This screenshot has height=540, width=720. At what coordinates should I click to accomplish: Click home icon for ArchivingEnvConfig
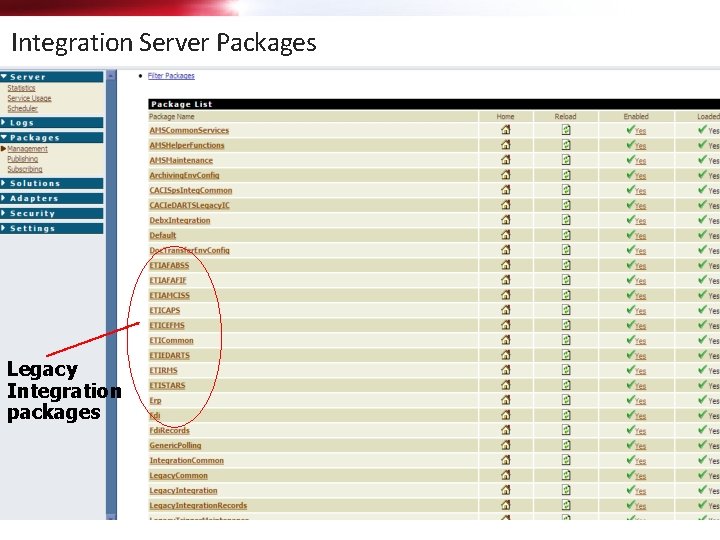[x=506, y=175]
